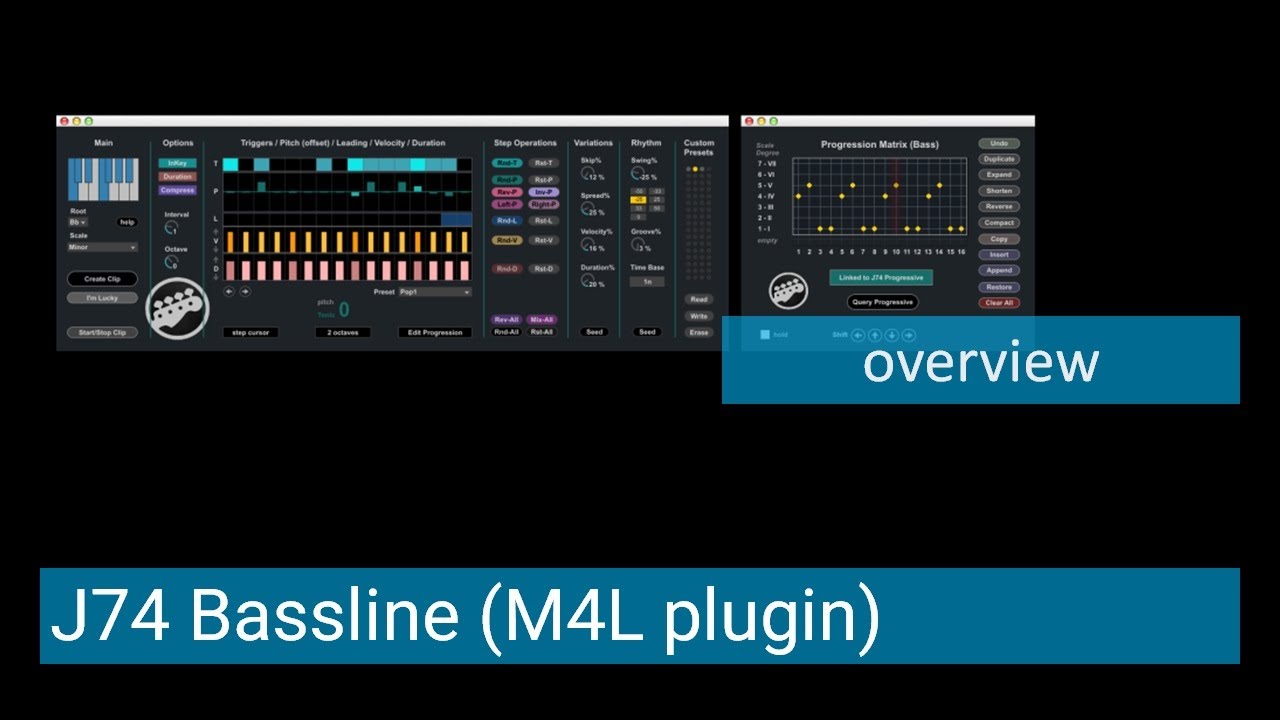Click the Interval knob
This screenshot has width=1280, height=720.
(x=171, y=227)
